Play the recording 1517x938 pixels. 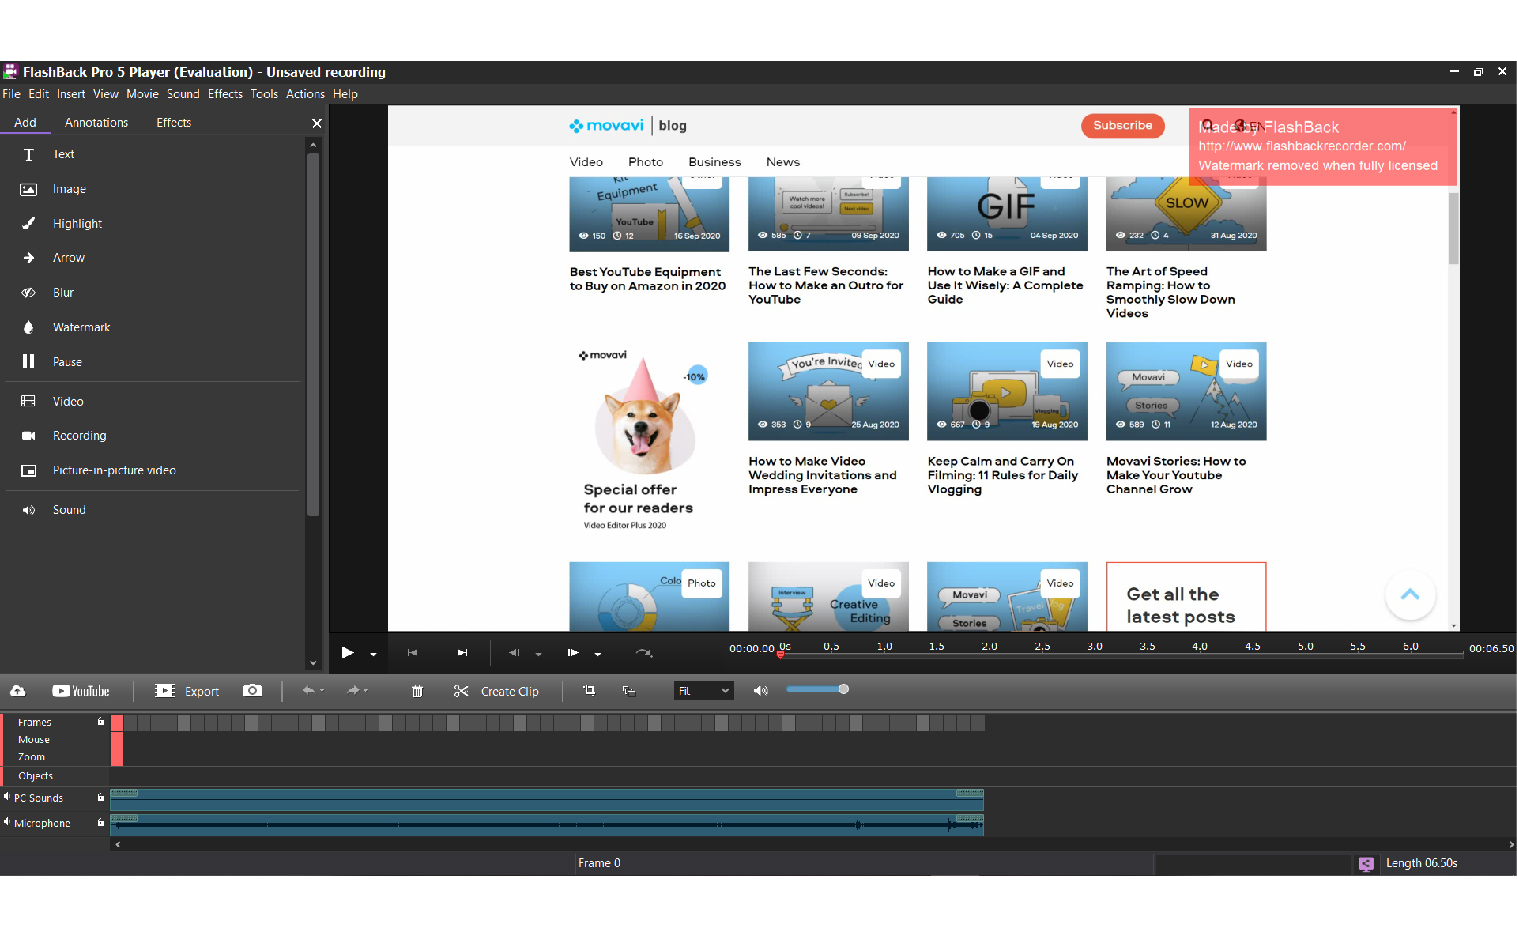pyautogui.click(x=347, y=653)
